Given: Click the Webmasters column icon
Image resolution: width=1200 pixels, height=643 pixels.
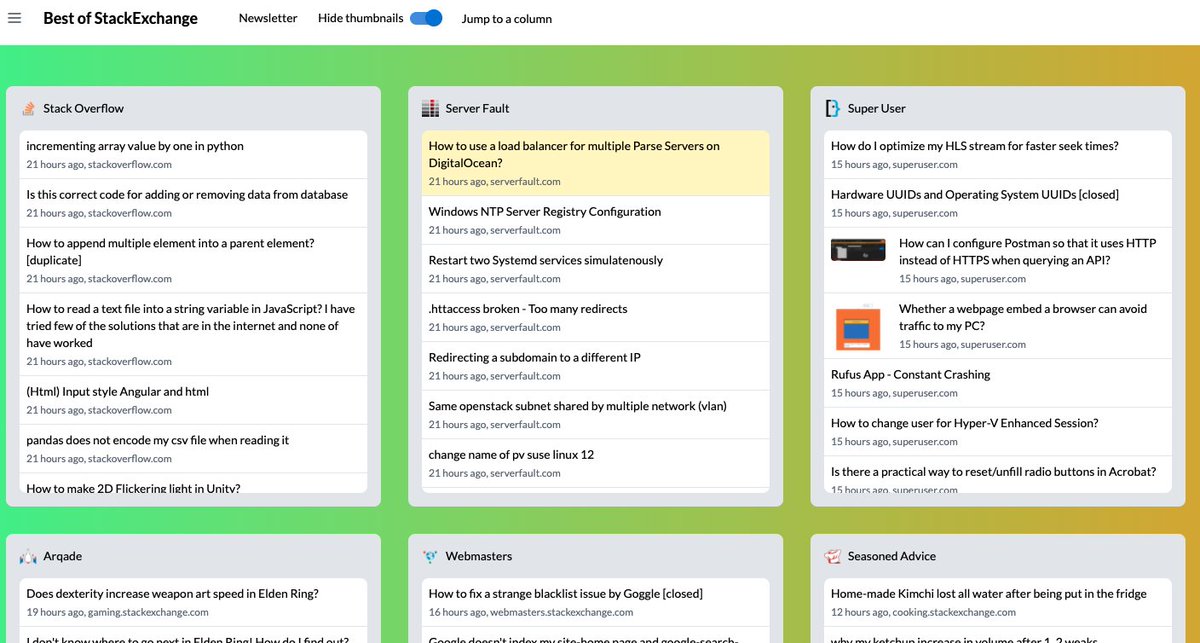Looking at the screenshot, I should [x=430, y=556].
